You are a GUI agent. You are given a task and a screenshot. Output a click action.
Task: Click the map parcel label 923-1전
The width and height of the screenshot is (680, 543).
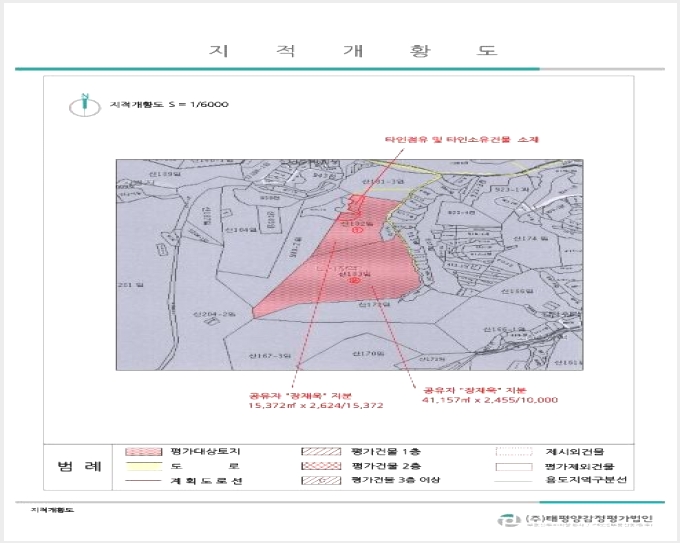click(513, 190)
